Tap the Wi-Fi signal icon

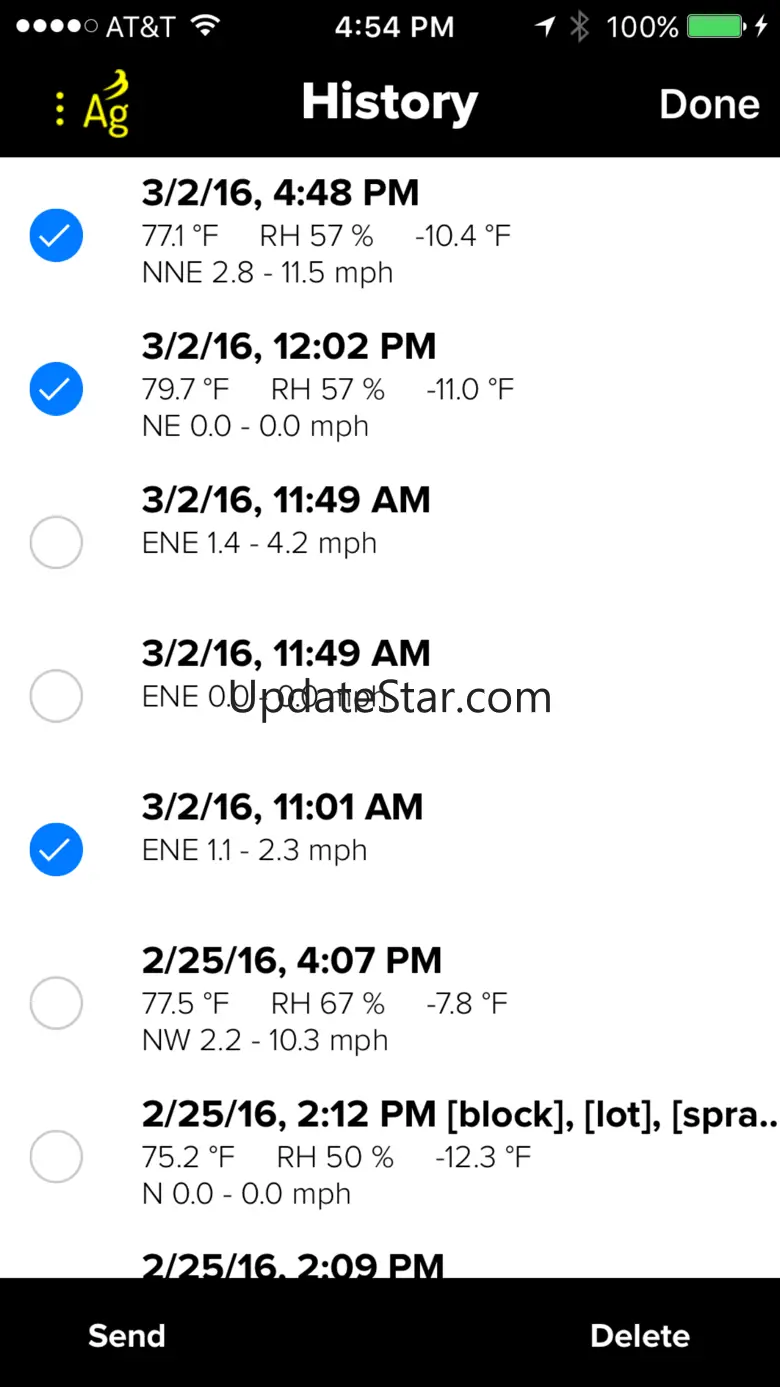point(205,27)
